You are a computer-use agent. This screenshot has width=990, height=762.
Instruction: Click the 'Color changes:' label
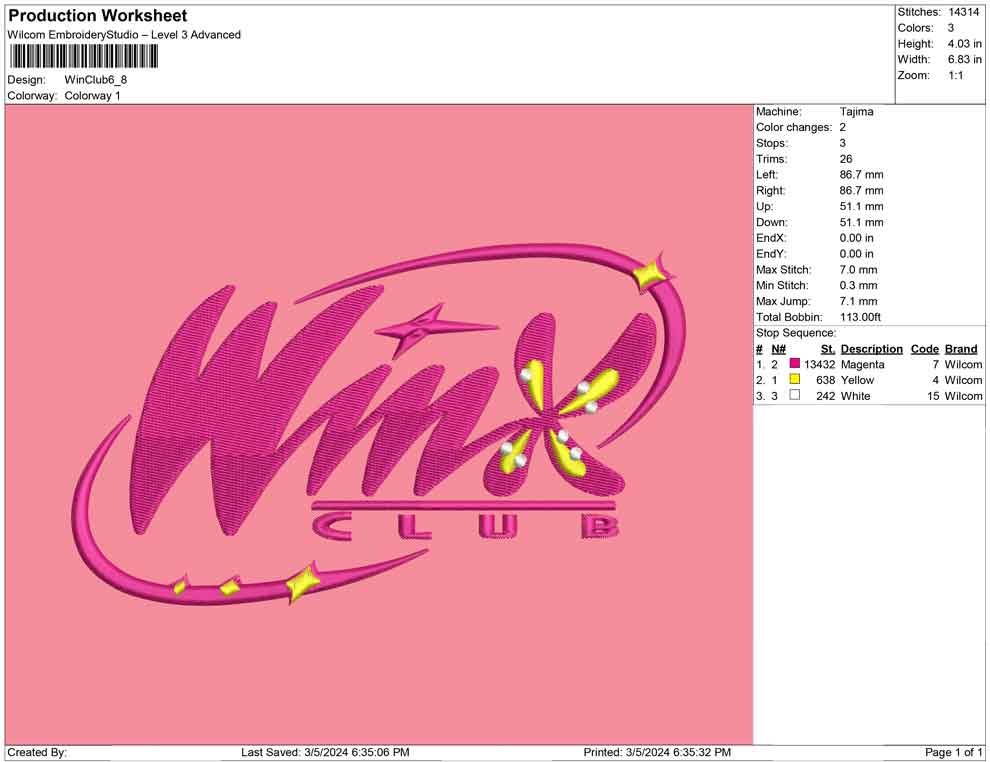click(794, 128)
